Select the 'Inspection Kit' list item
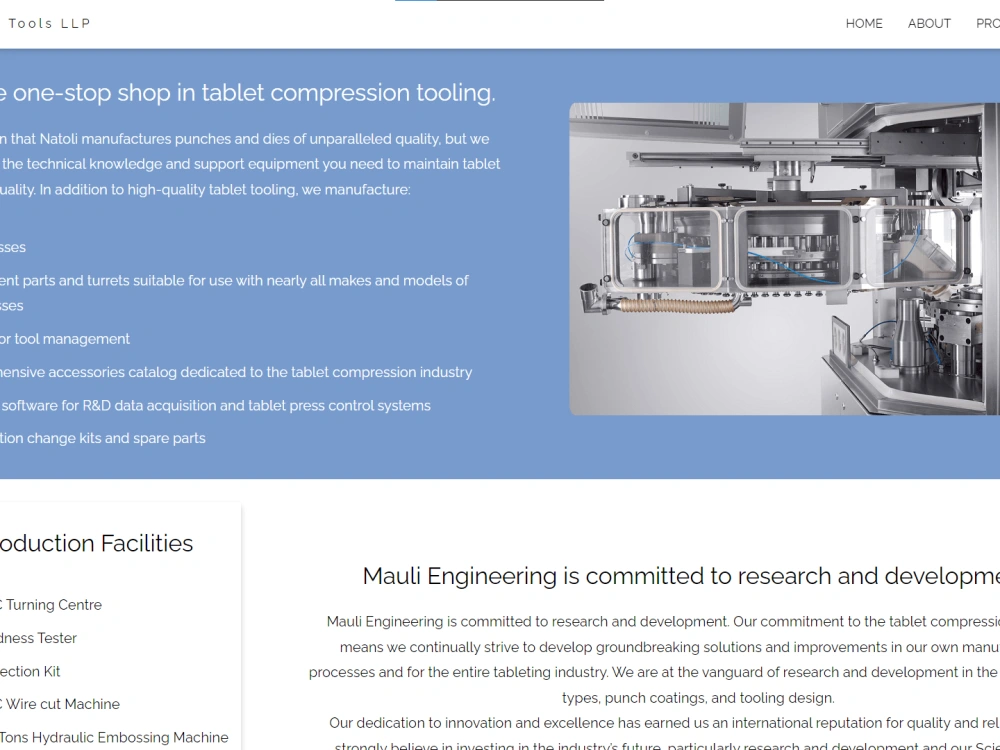 [30, 672]
